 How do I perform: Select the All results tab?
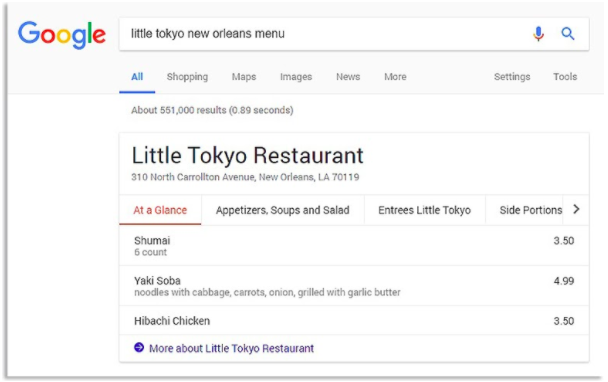coord(137,77)
